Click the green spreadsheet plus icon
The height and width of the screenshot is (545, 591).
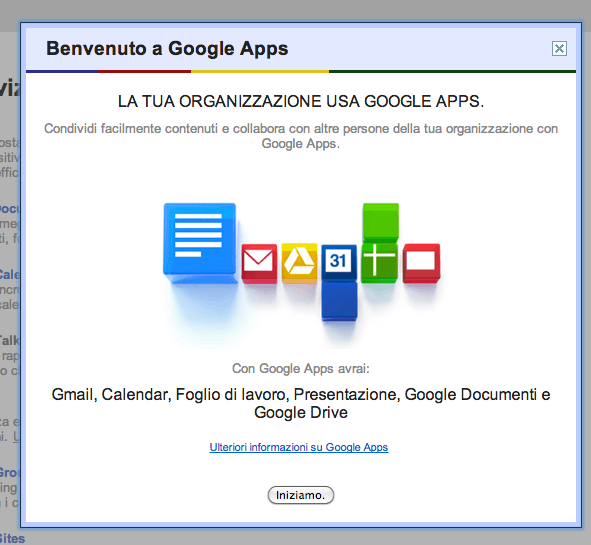[x=379, y=263]
